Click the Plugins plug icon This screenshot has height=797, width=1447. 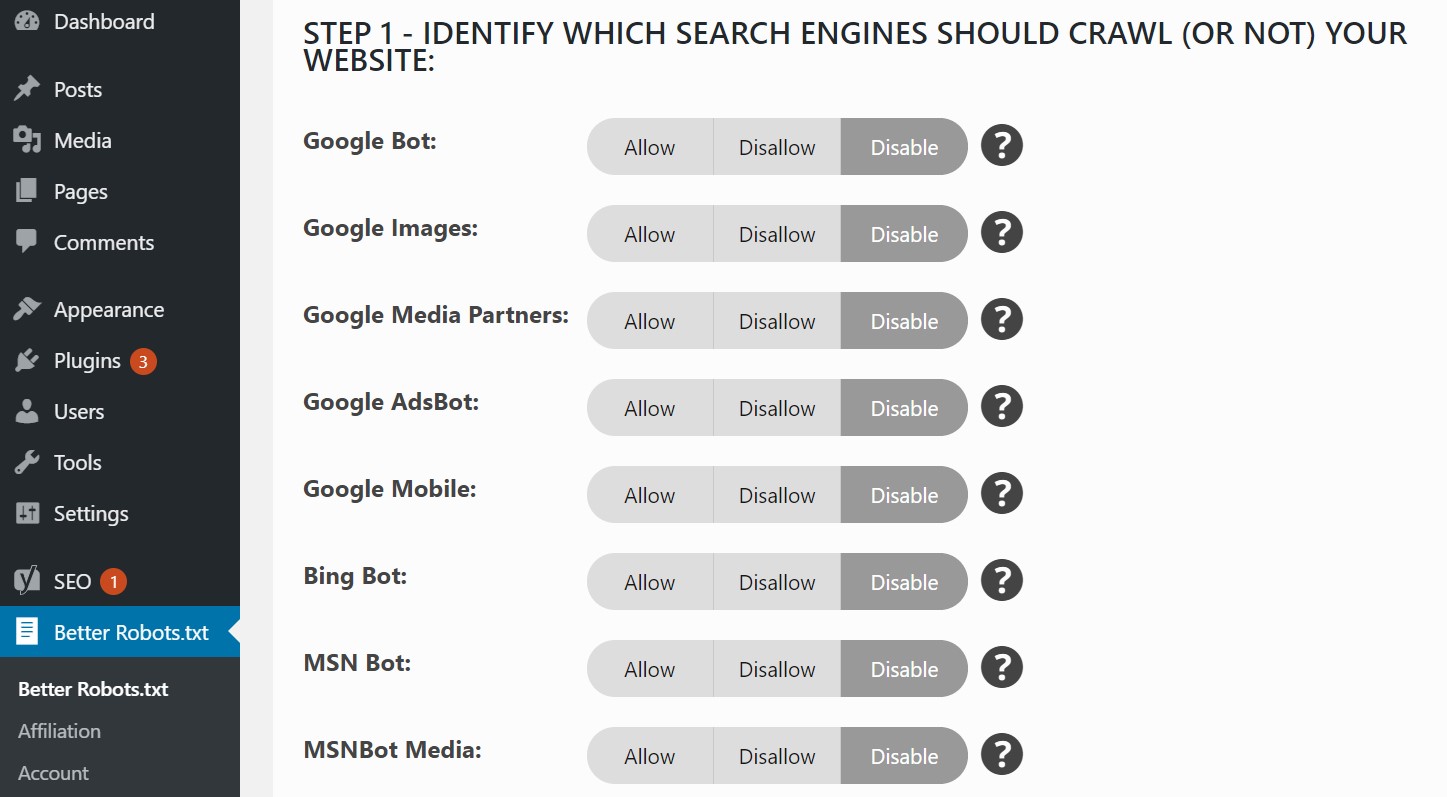(x=27, y=360)
